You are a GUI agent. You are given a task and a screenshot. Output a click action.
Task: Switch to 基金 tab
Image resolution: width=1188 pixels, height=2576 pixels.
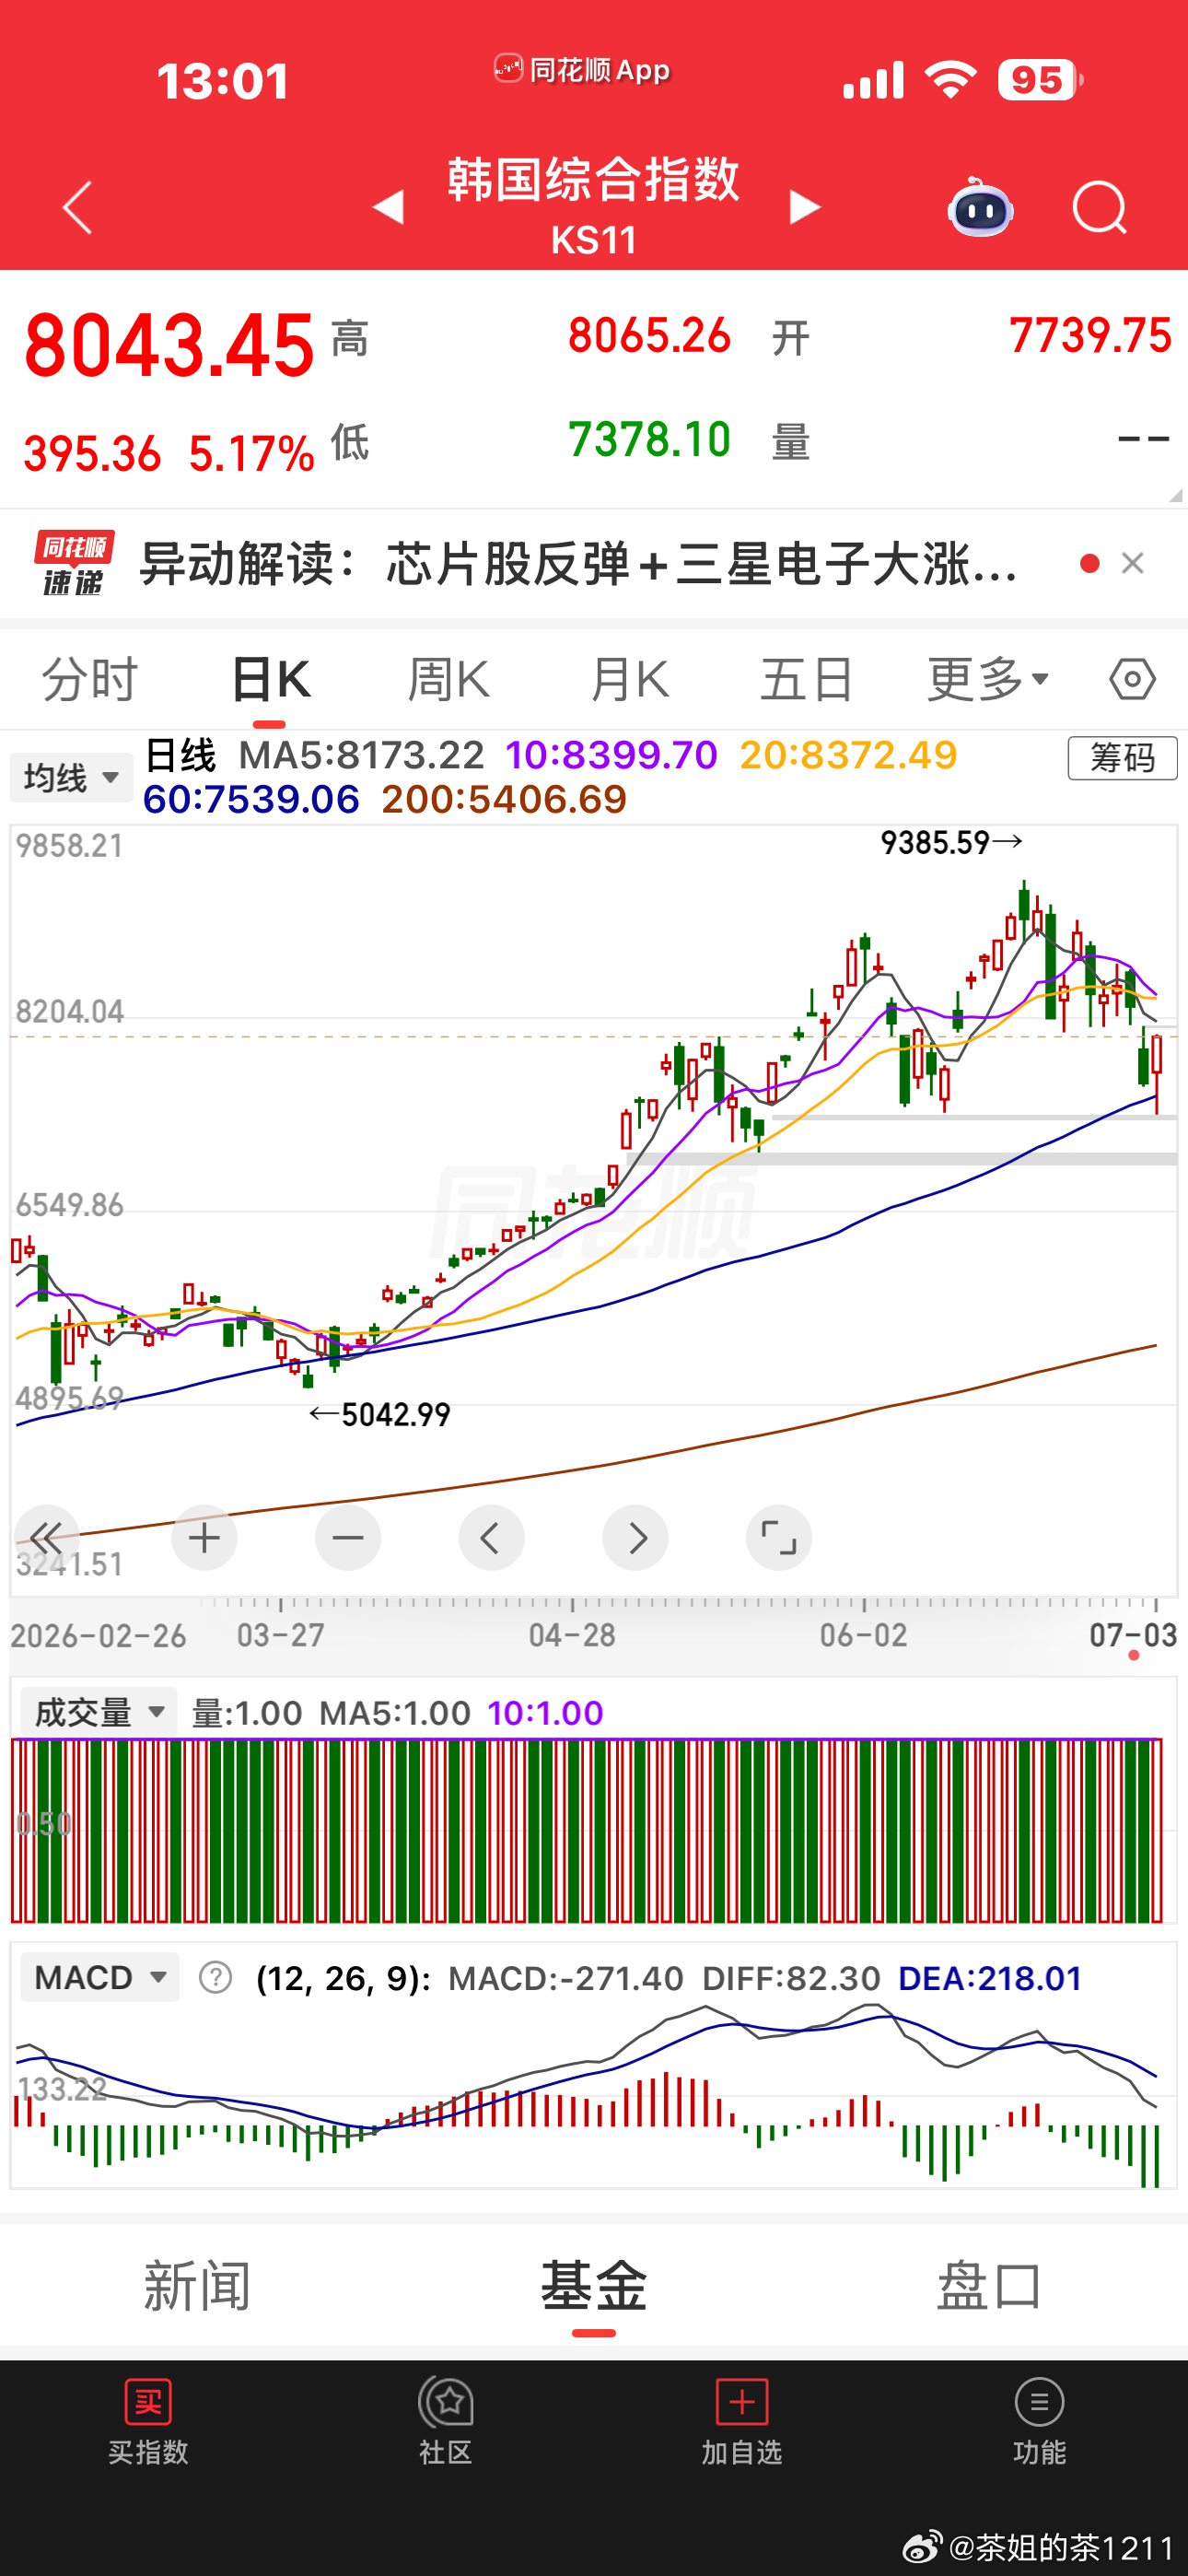[x=594, y=2286]
